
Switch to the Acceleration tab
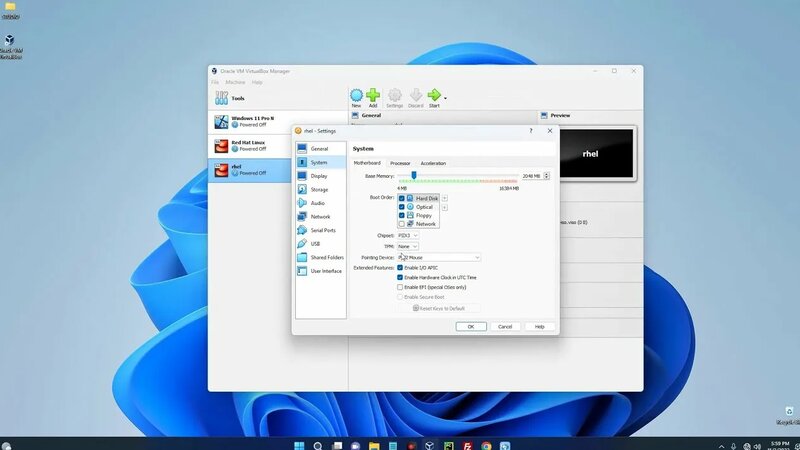[x=433, y=163]
